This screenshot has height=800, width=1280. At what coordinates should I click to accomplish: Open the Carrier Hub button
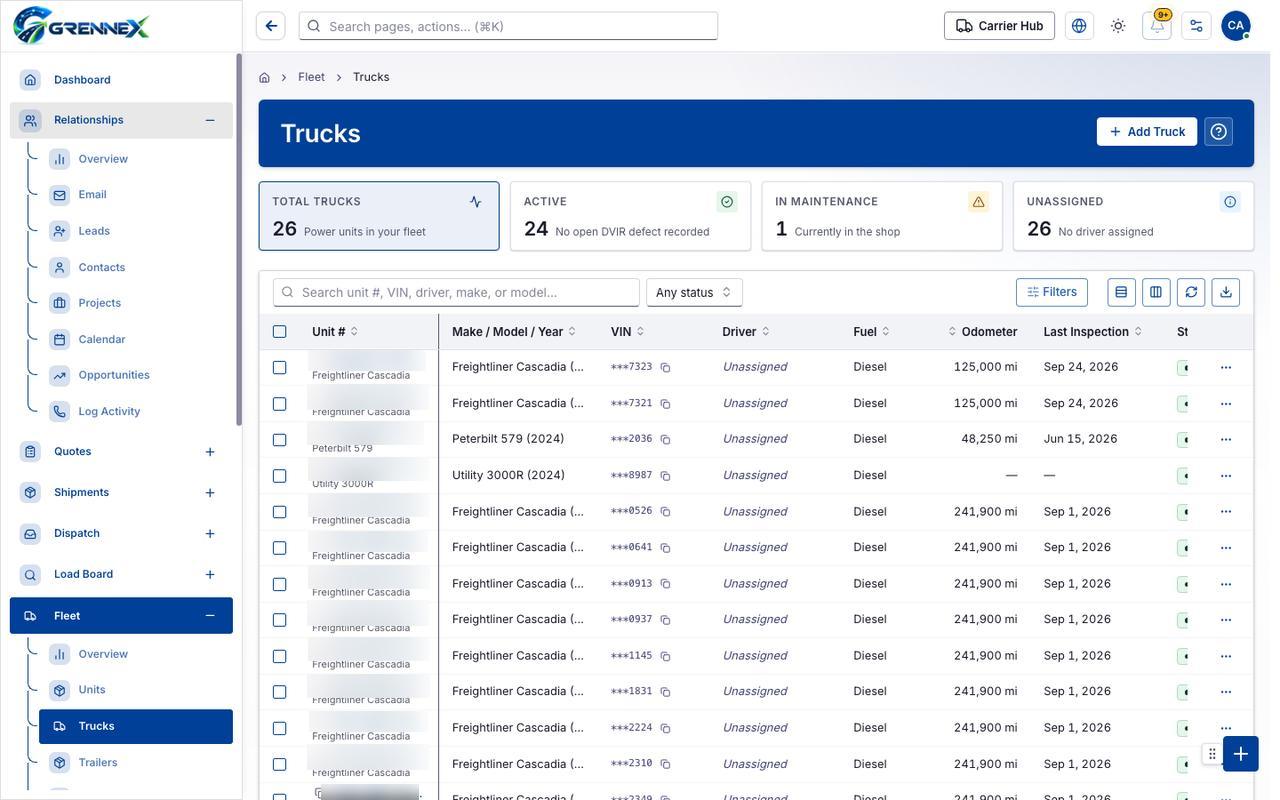(x=999, y=26)
